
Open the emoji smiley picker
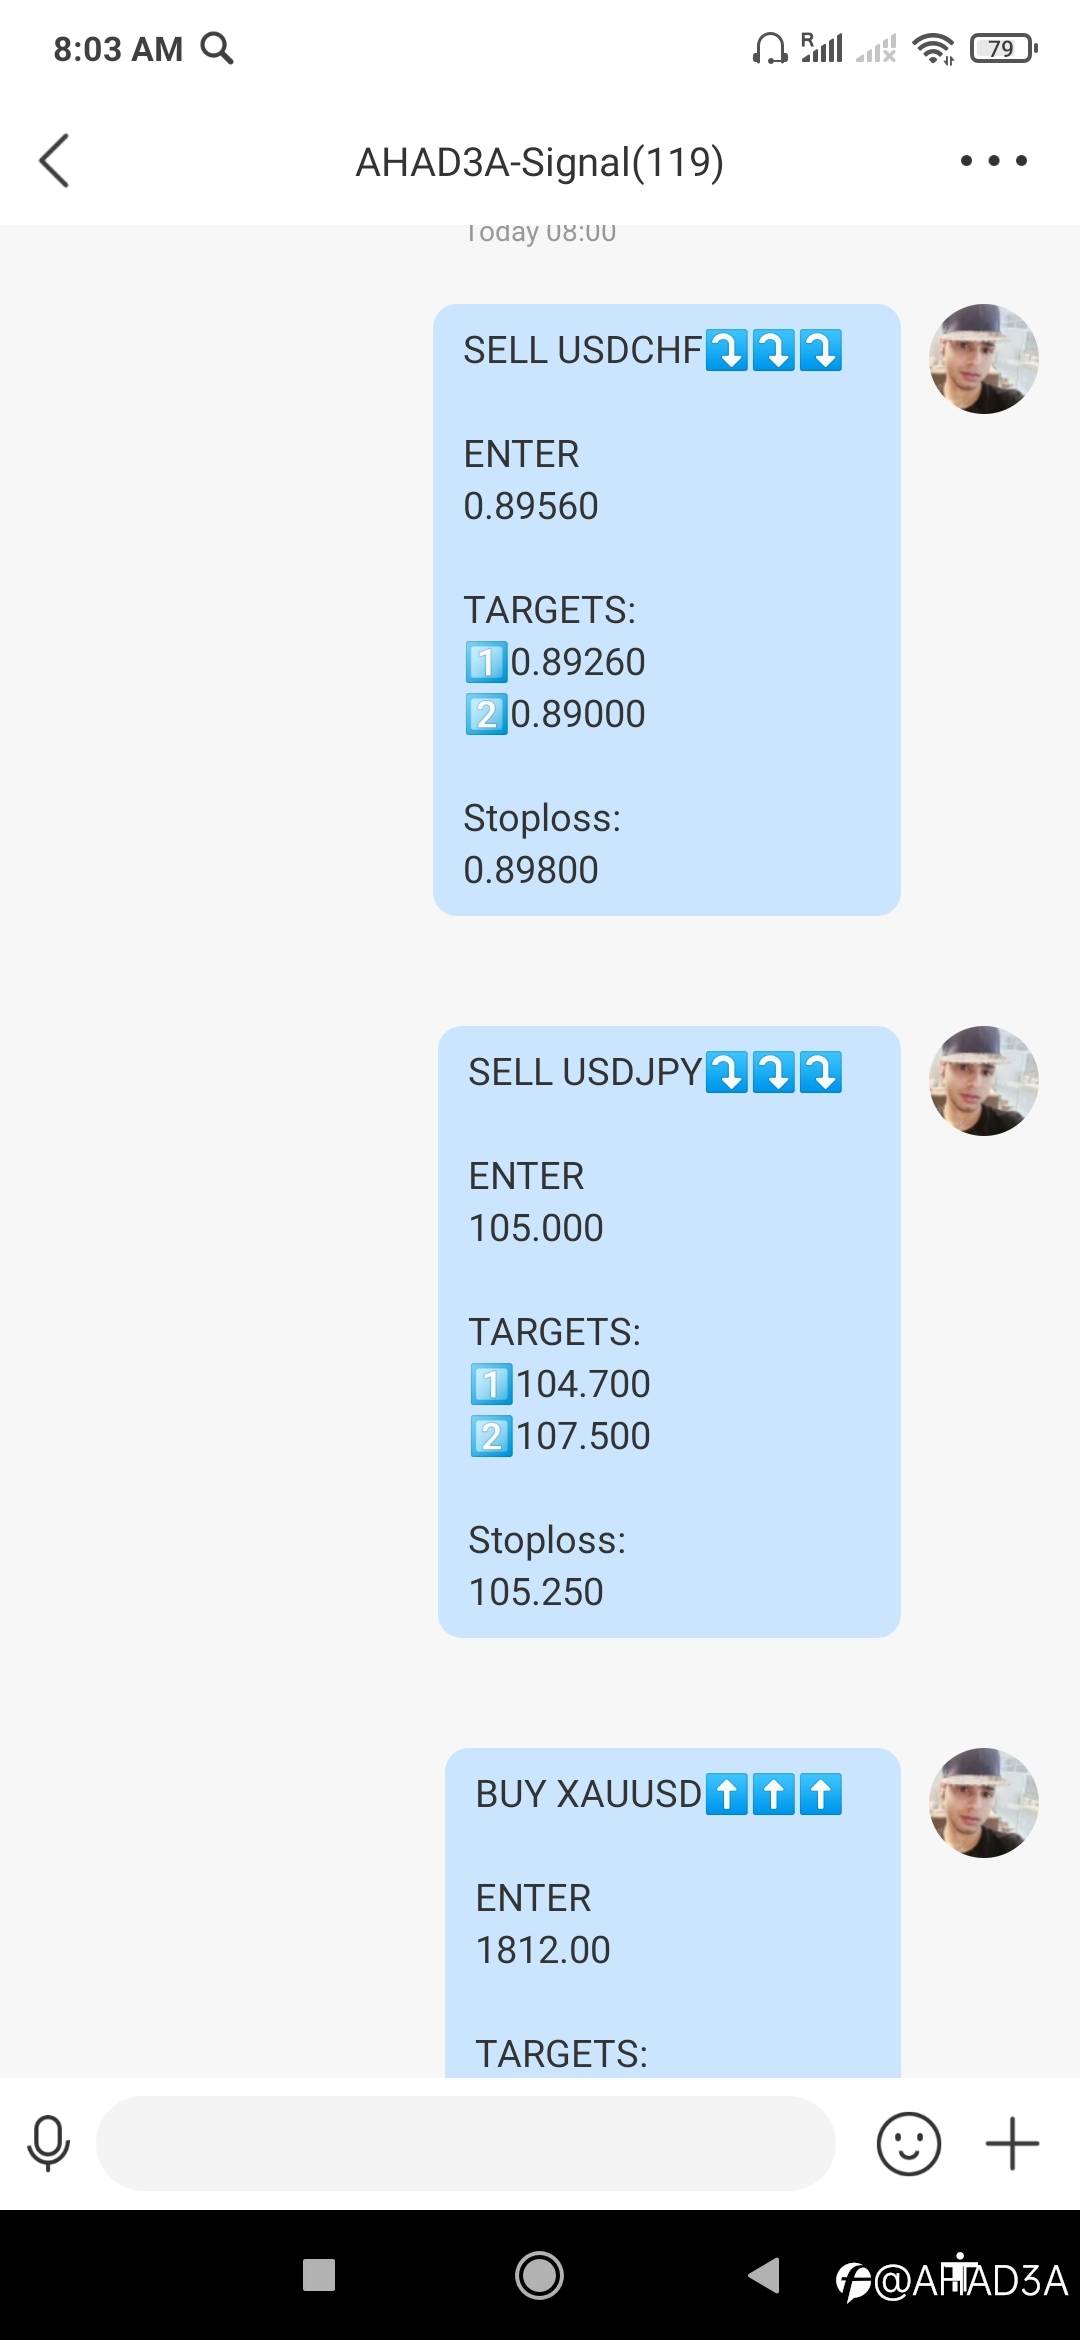pos(908,2143)
